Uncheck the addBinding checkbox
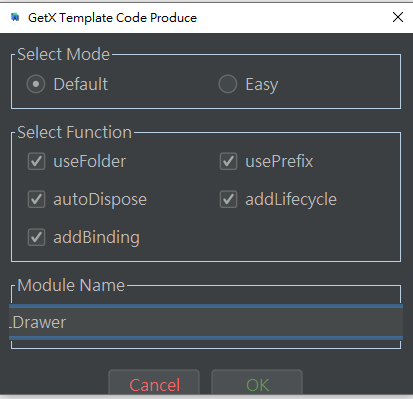Image resolution: width=413 pixels, height=399 pixels. [36, 237]
